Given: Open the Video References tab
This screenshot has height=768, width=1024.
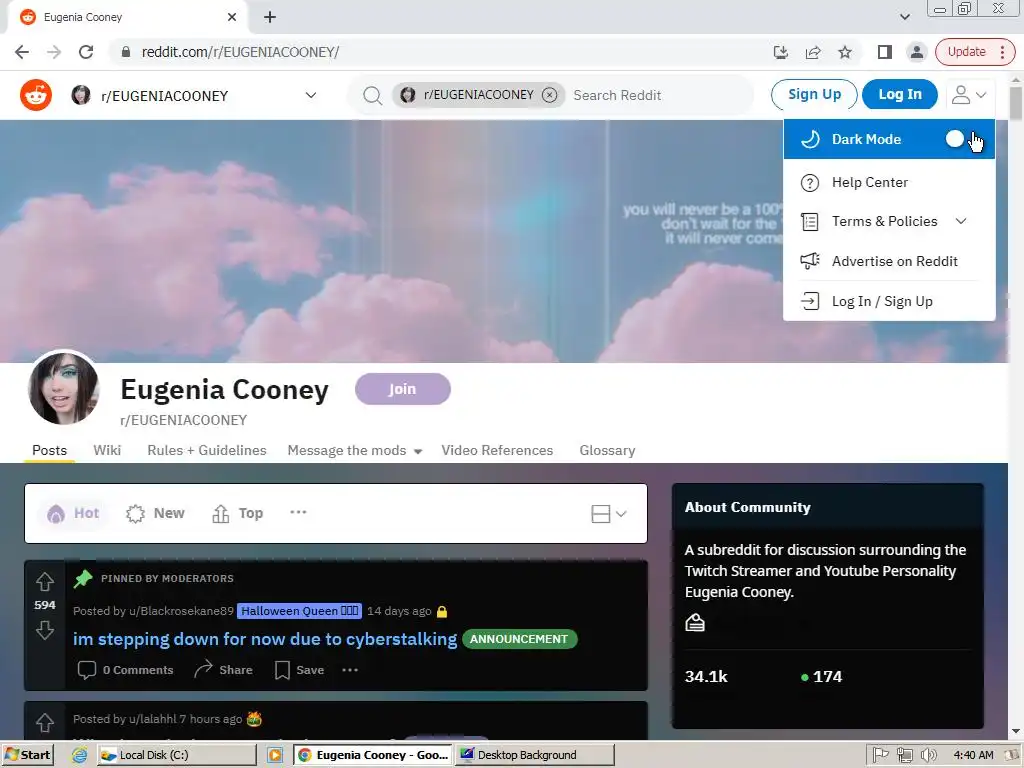Looking at the screenshot, I should [497, 451].
